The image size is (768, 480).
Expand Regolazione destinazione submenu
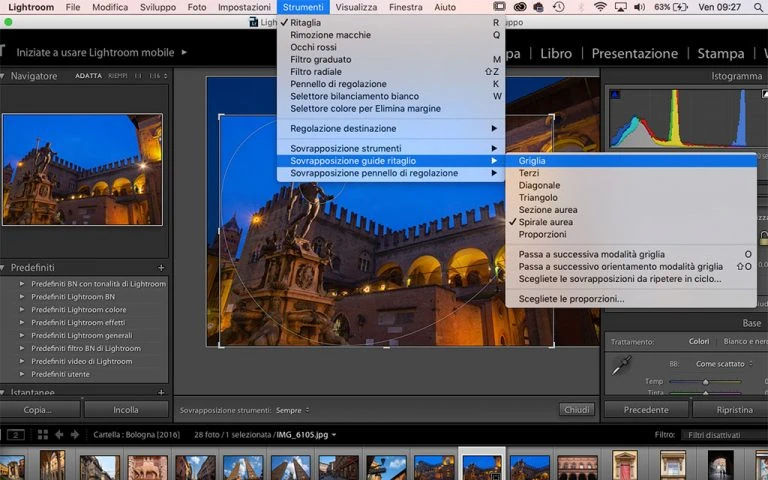click(x=391, y=128)
